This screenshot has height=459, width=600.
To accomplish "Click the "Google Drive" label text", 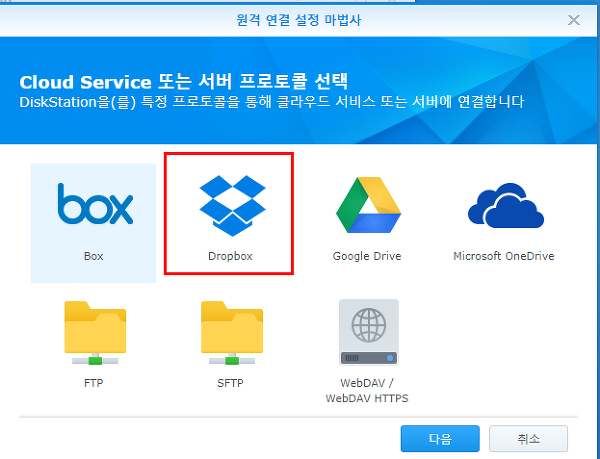I will (367, 256).
